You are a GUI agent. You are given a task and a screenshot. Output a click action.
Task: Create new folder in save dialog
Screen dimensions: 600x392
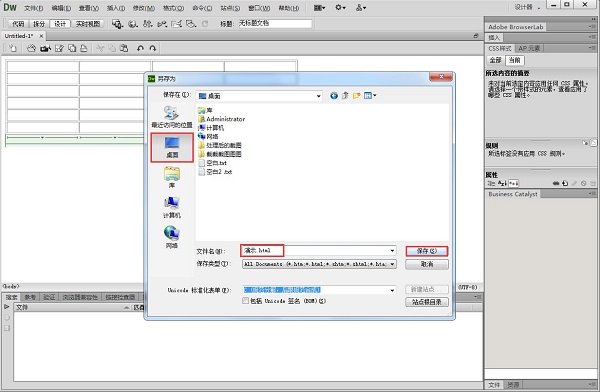[356, 96]
